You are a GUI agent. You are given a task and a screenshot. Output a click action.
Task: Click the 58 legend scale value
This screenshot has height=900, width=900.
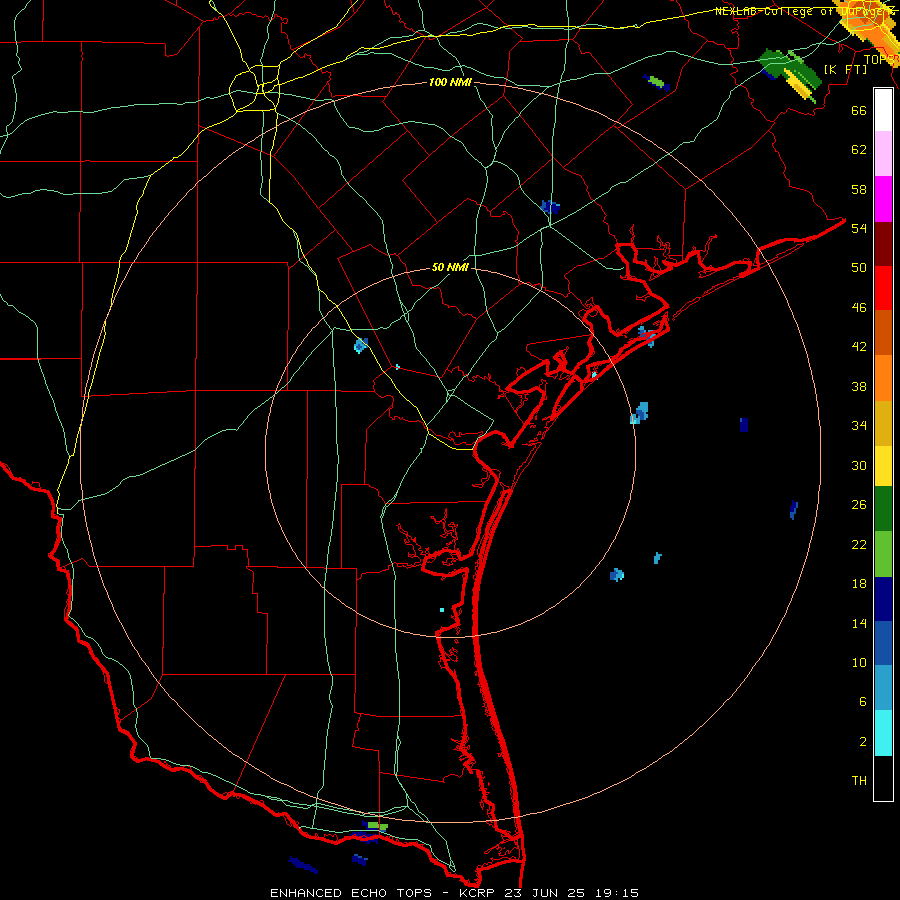(x=859, y=189)
